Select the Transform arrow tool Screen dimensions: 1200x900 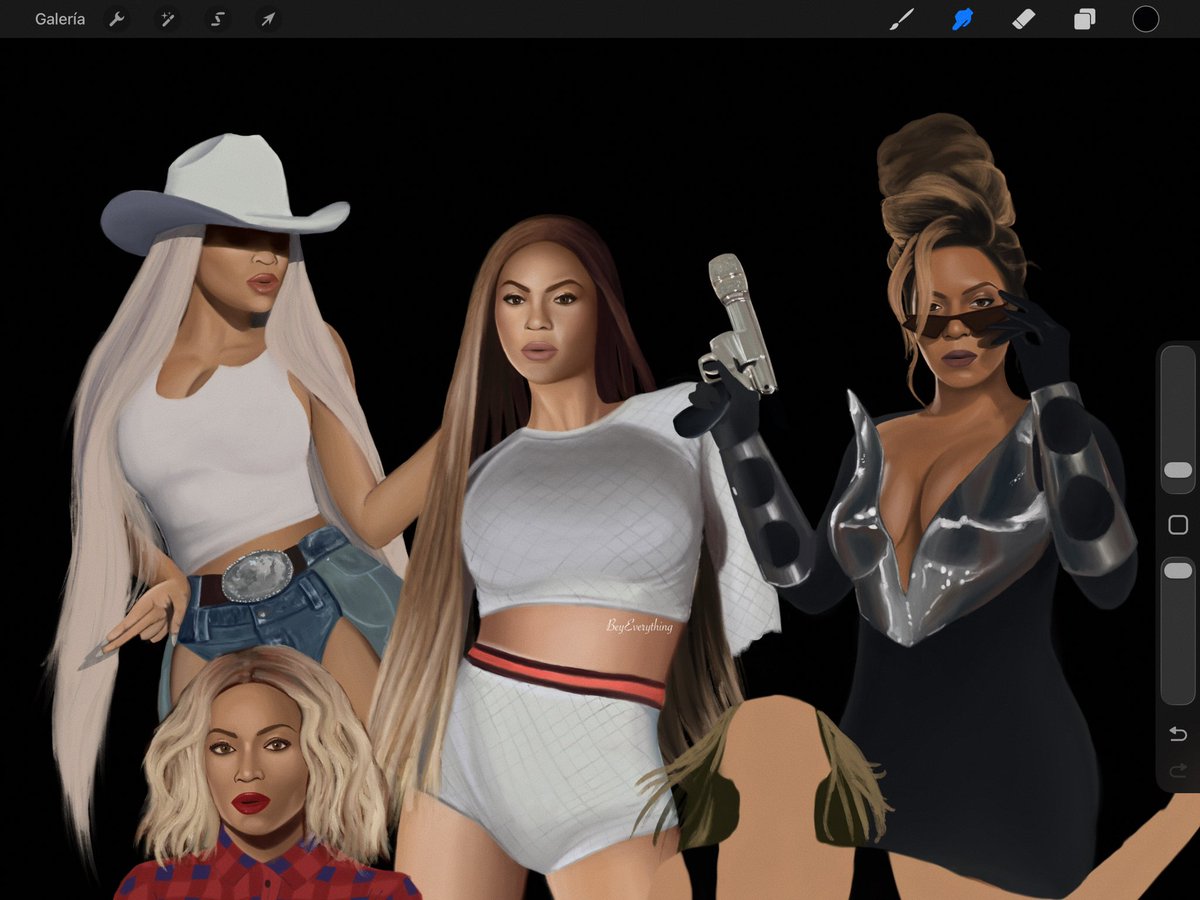tap(267, 19)
